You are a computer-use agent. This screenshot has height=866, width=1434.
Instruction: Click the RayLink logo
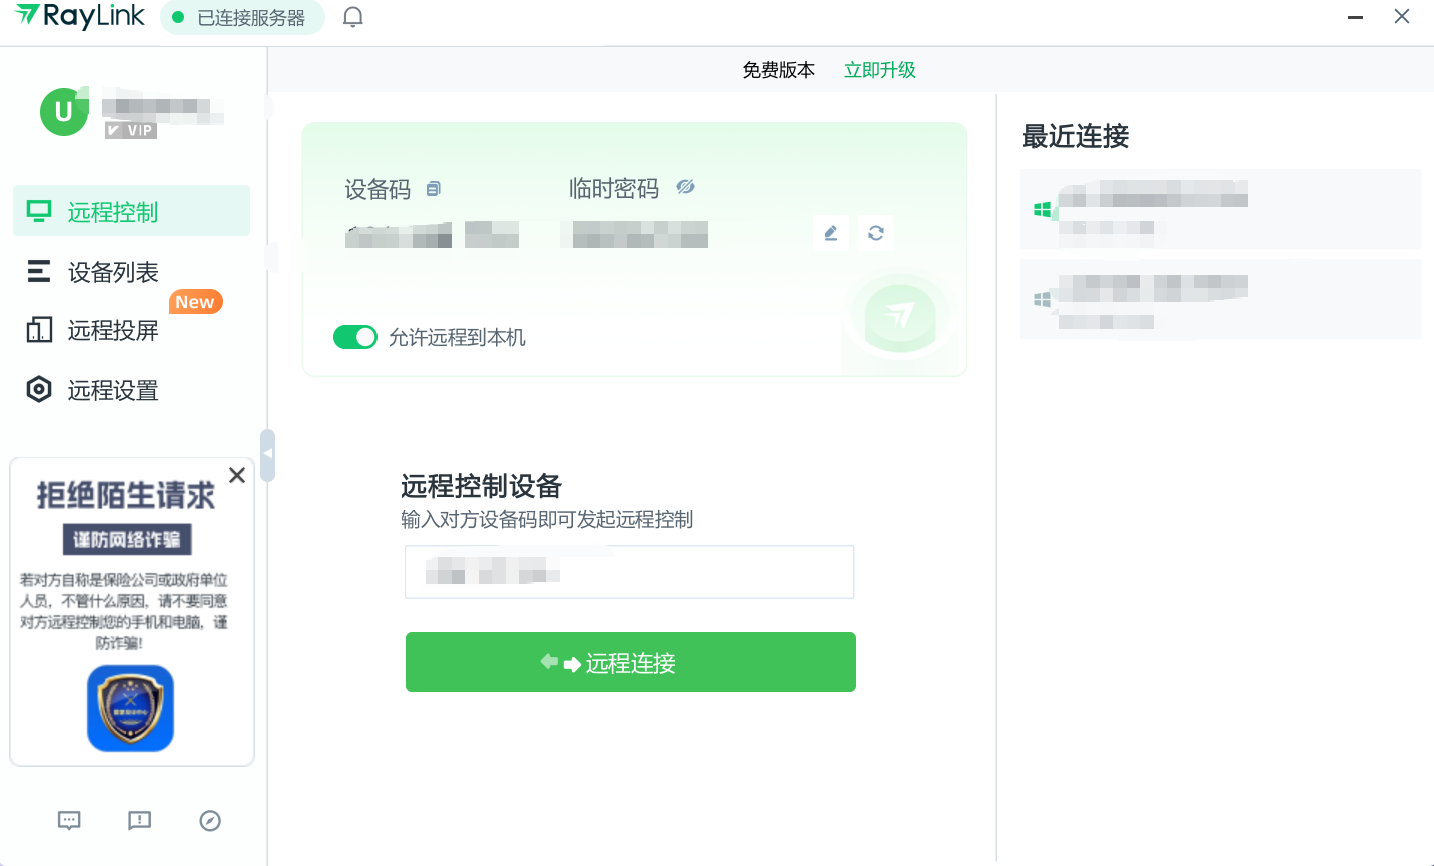80,16
